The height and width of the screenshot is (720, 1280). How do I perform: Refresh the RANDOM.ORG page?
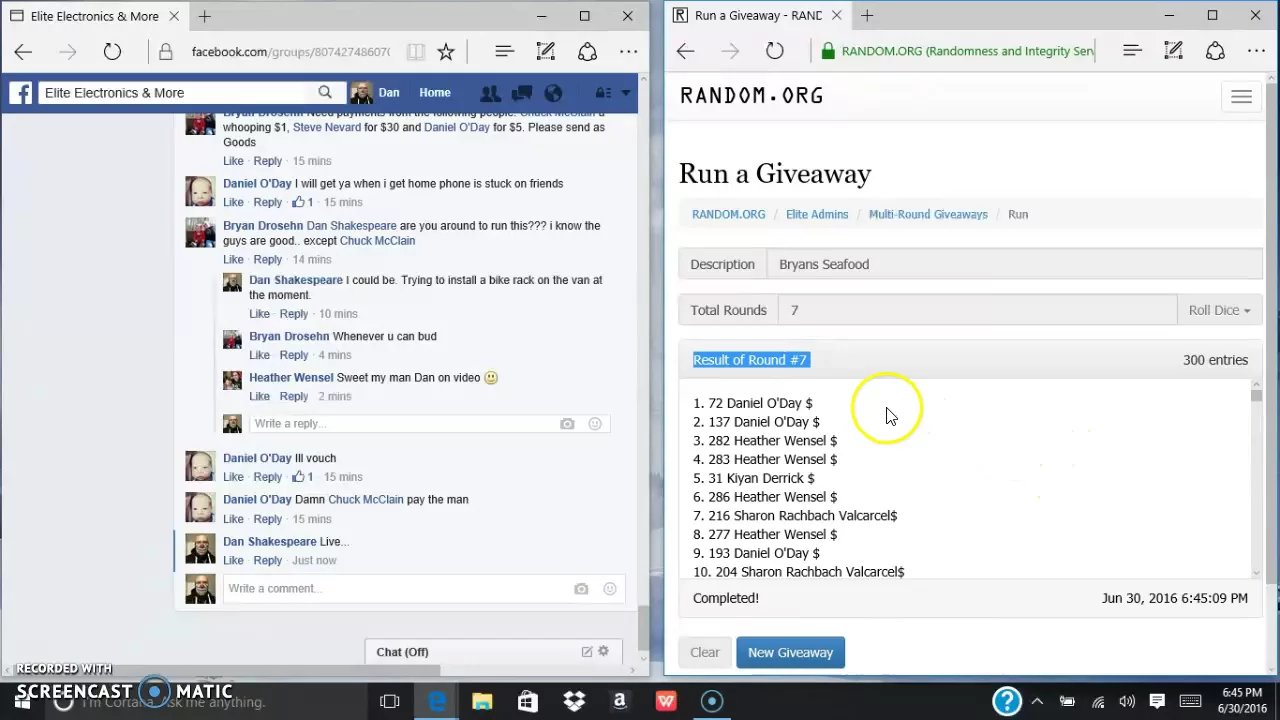pos(775,51)
